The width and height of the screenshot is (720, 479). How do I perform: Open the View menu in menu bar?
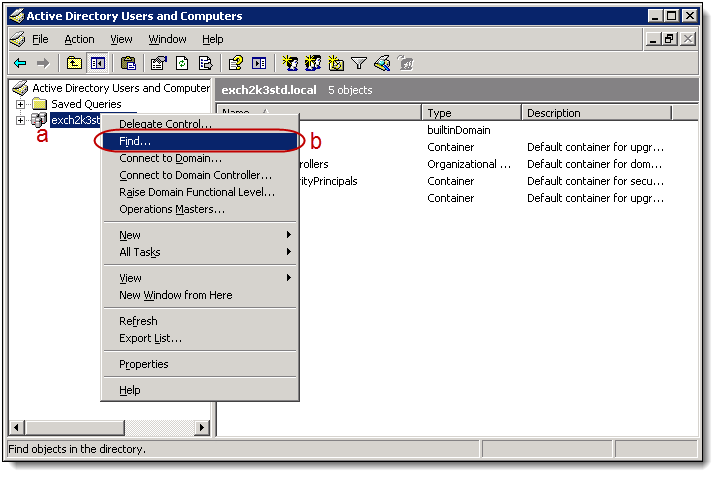pos(121,39)
